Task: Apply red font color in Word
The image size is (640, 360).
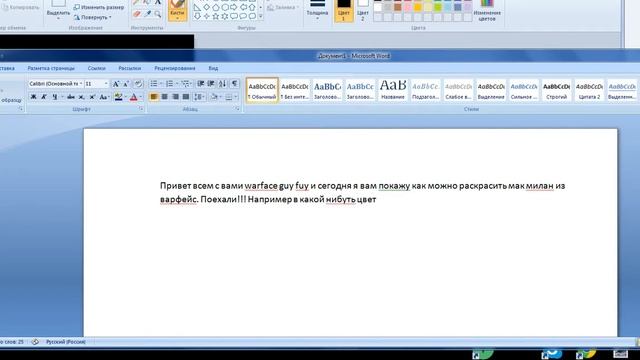Action: (133, 97)
